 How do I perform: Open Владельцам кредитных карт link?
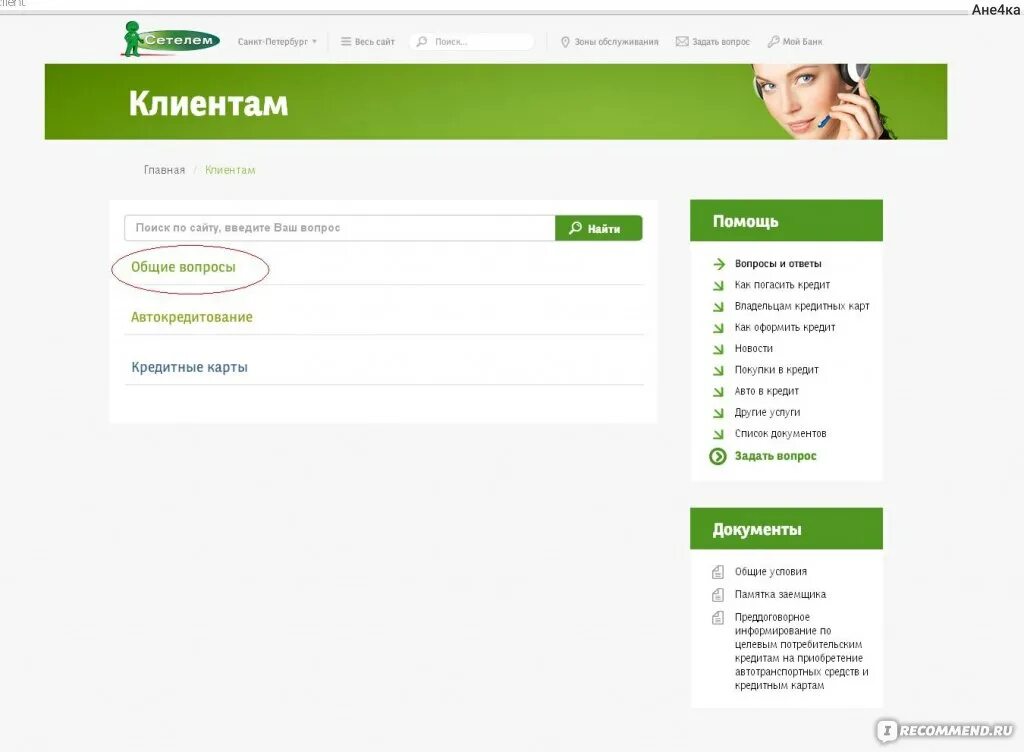point(802,306)
